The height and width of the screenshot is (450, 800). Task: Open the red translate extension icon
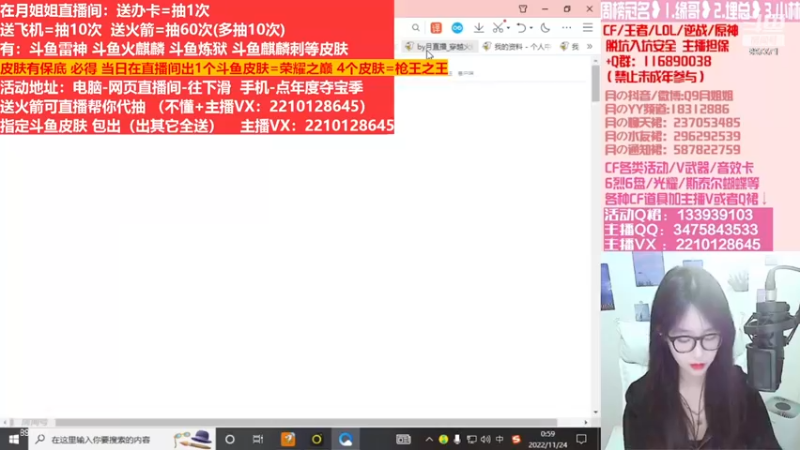pyautogui.click(x=436, y=28)
